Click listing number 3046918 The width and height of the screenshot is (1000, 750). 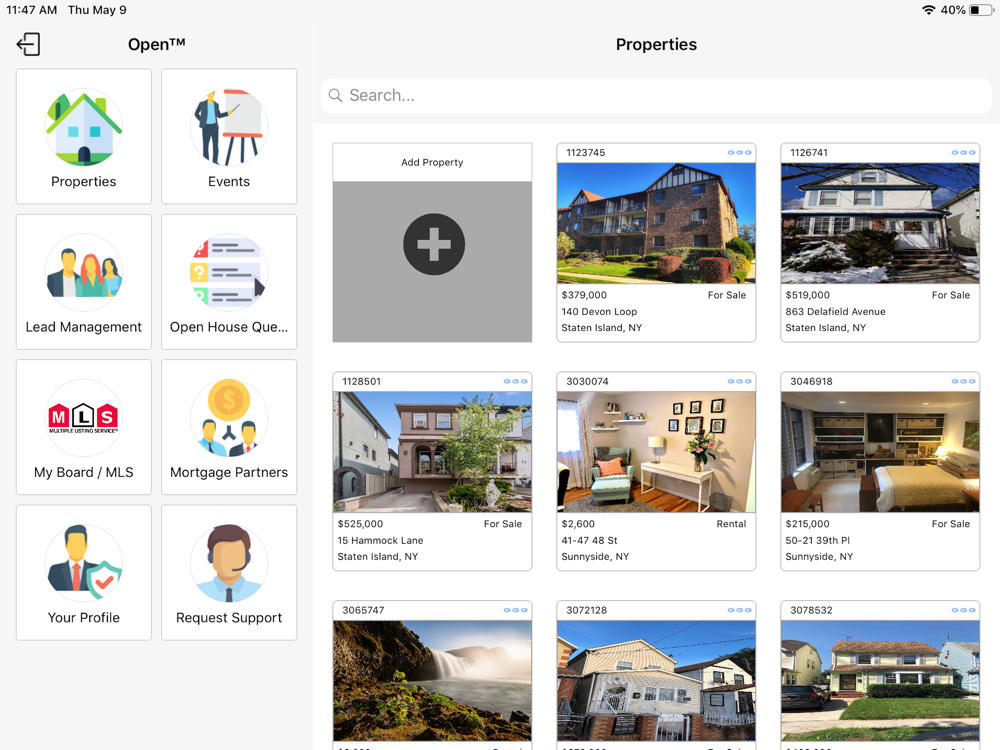[x=811, y=382]
